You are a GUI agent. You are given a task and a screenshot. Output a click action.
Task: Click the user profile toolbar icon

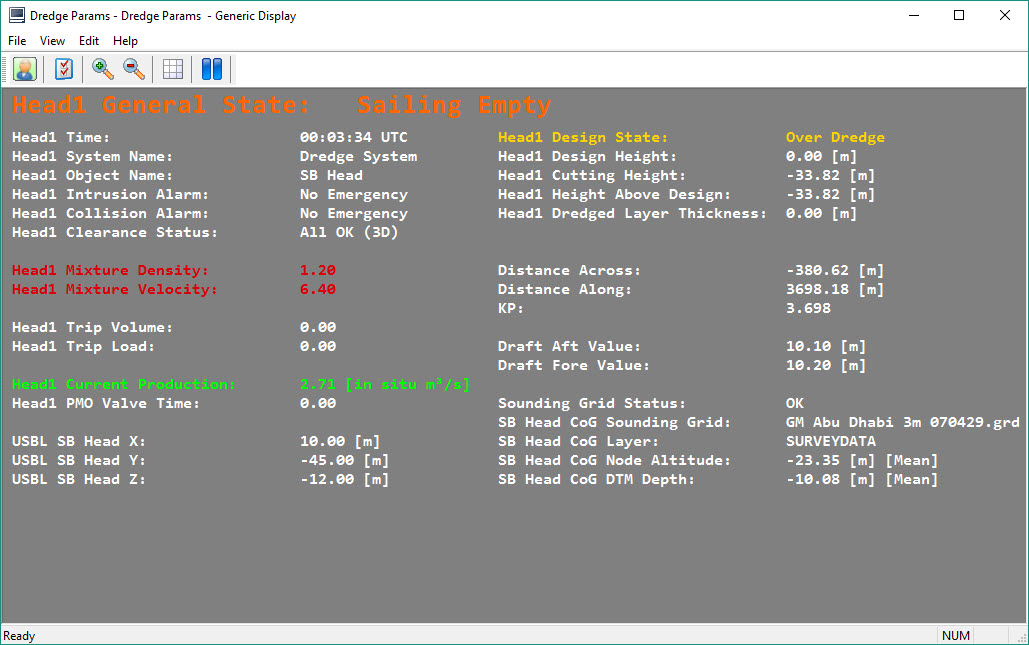(x=25, y=69)
